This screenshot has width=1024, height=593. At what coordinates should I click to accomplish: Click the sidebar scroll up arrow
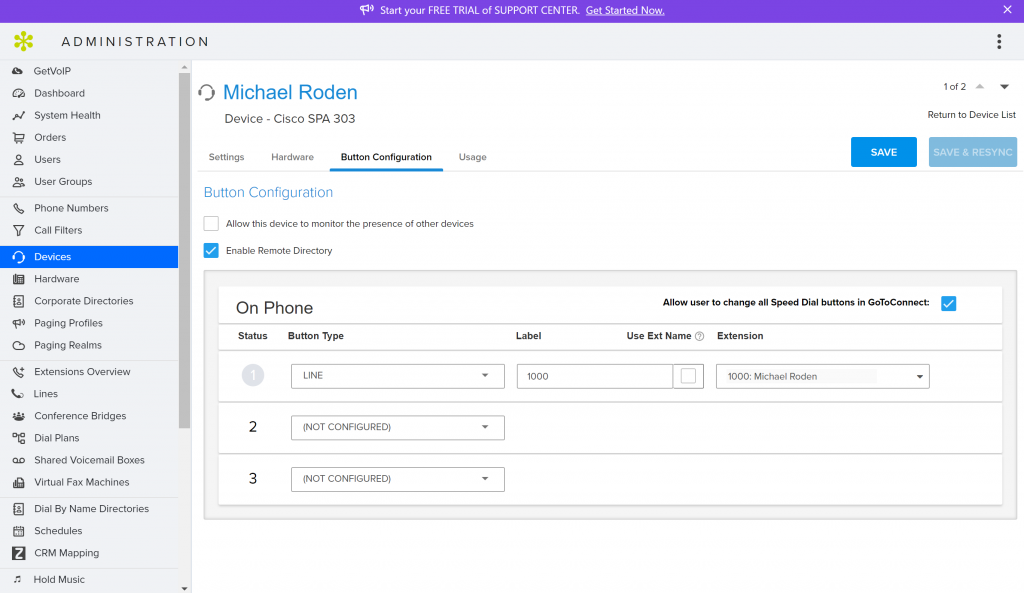click(184, 67)
